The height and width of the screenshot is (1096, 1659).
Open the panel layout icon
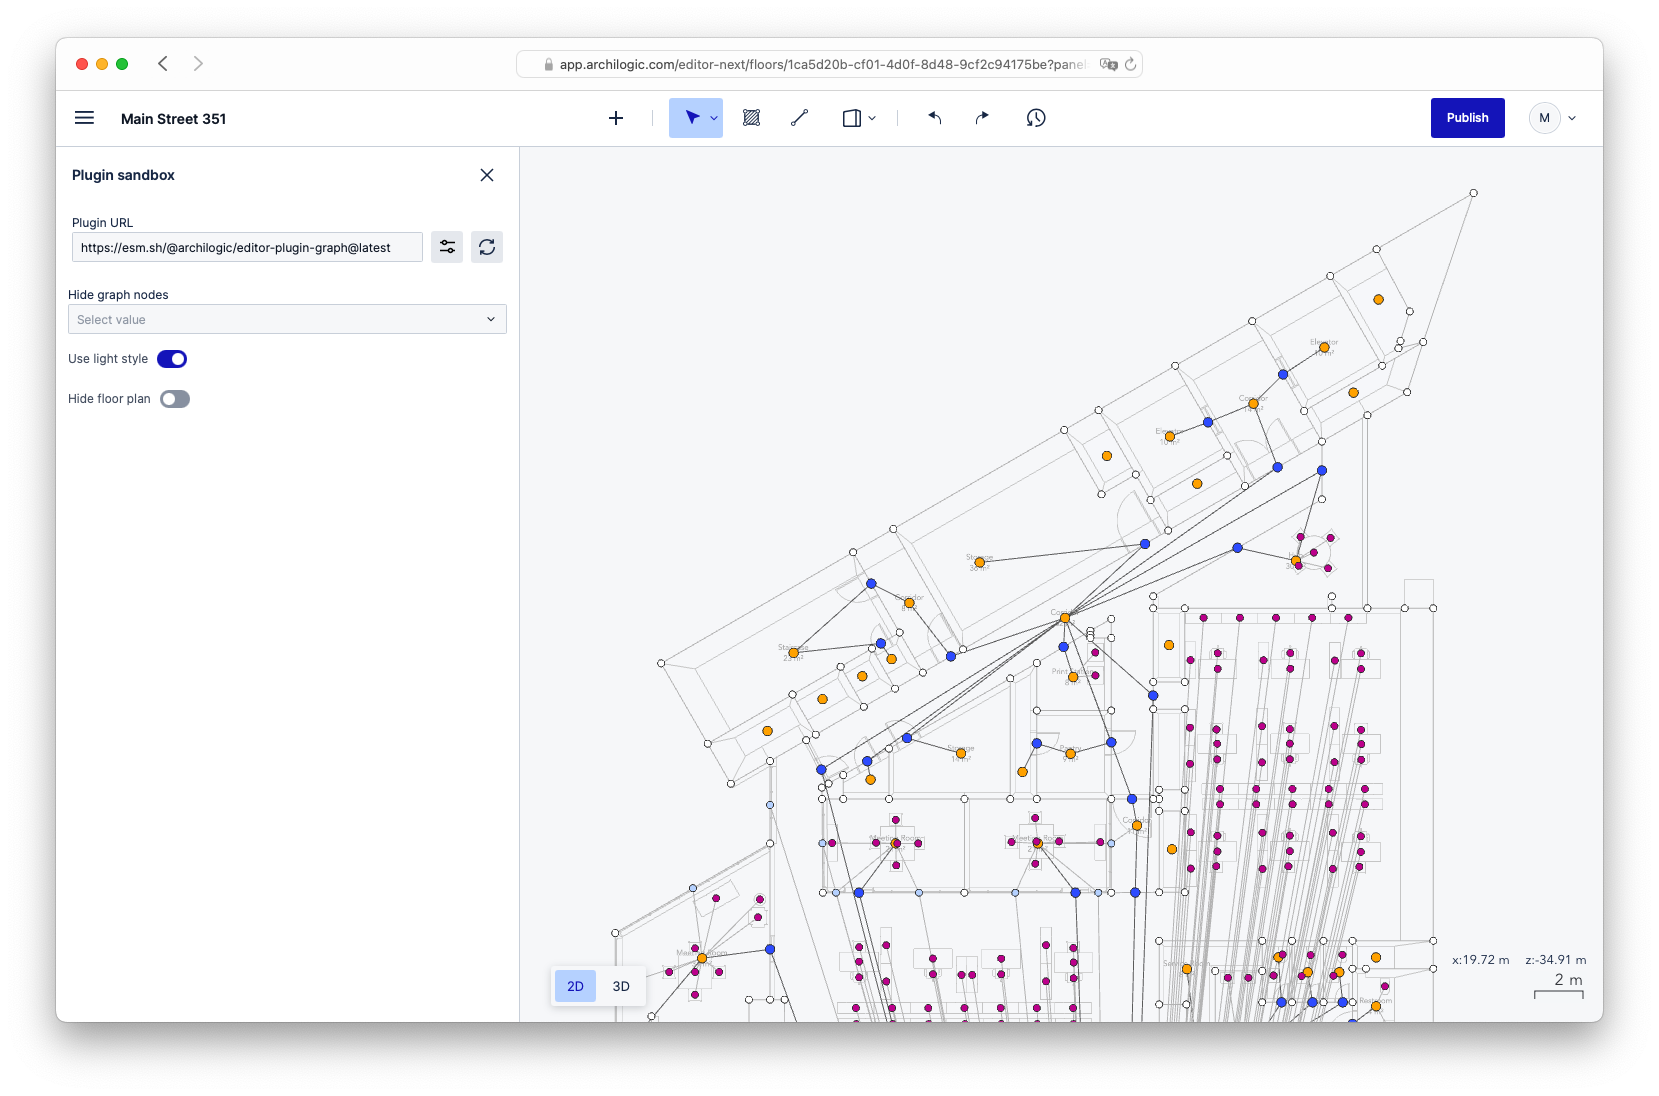(x=851, y=118)
